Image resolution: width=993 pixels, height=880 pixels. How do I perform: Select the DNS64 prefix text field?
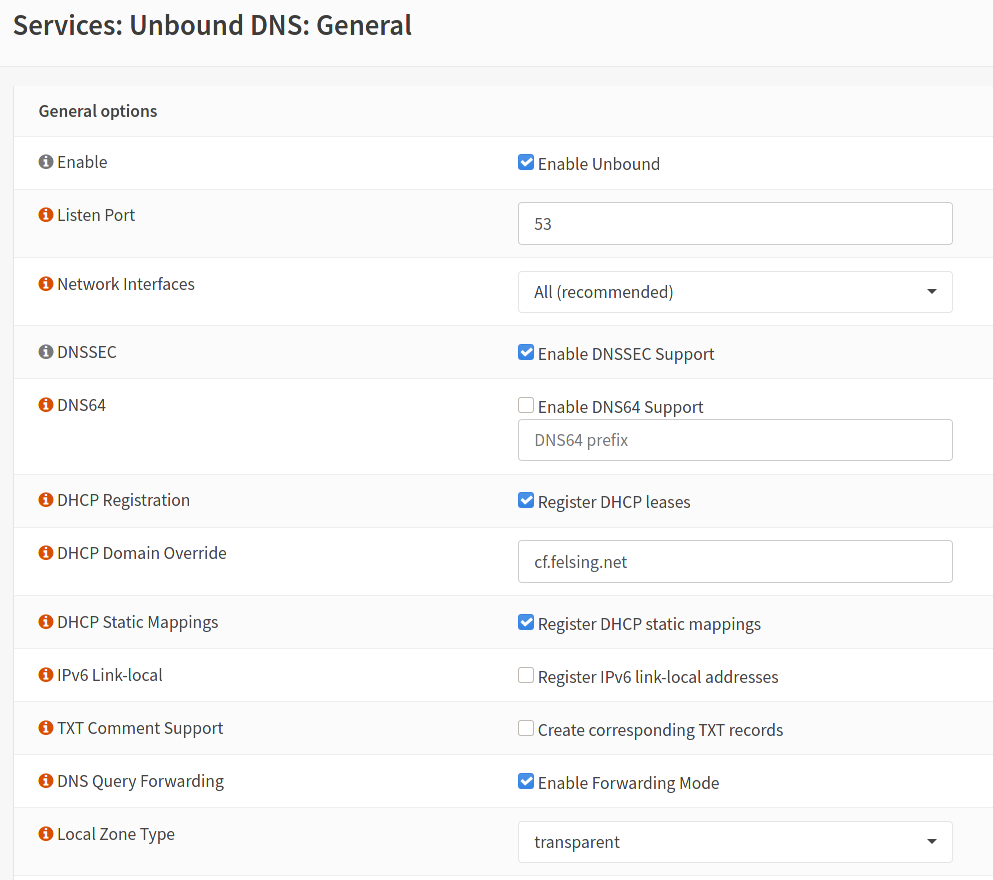click(735, 440)
